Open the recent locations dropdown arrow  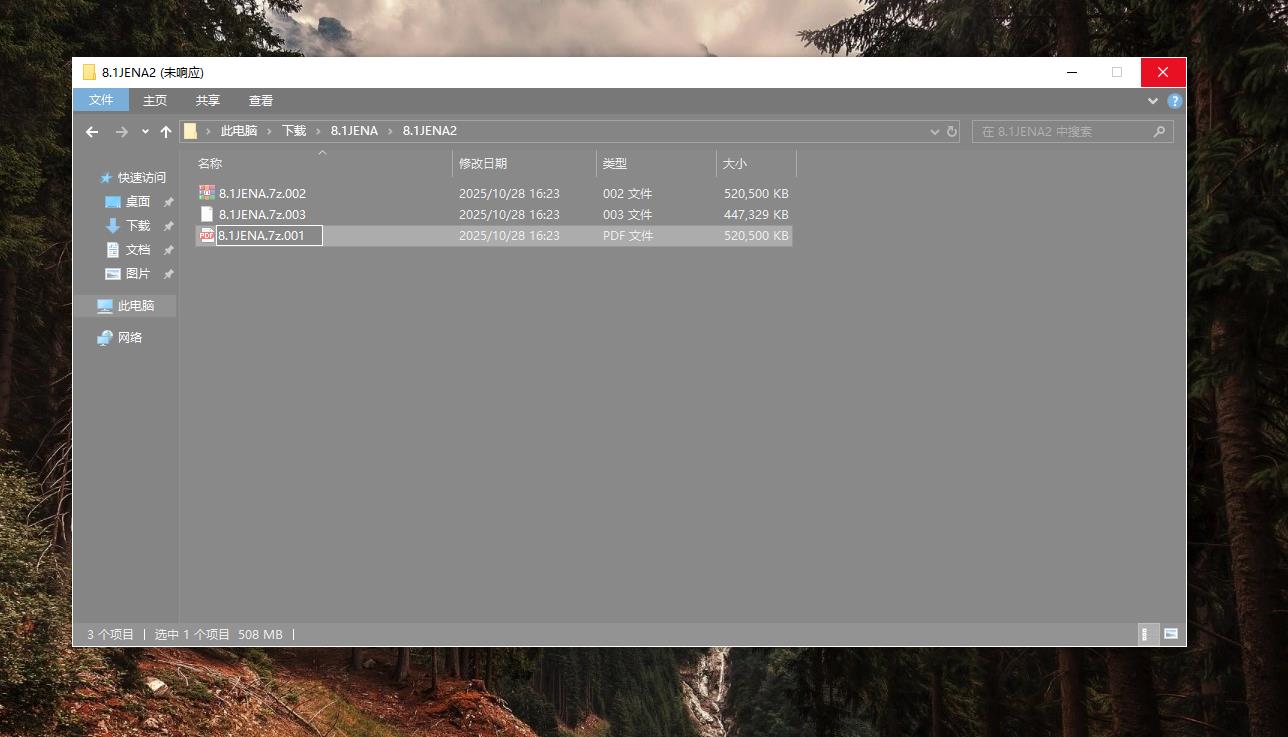[145, 131]
